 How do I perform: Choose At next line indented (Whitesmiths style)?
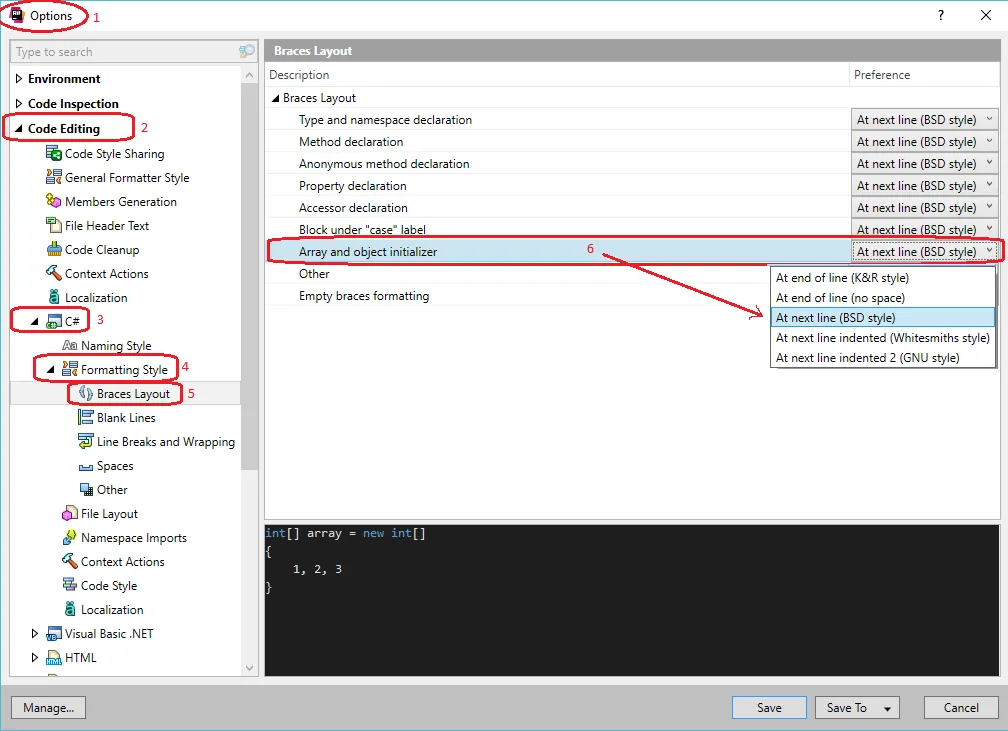[883, 338]
